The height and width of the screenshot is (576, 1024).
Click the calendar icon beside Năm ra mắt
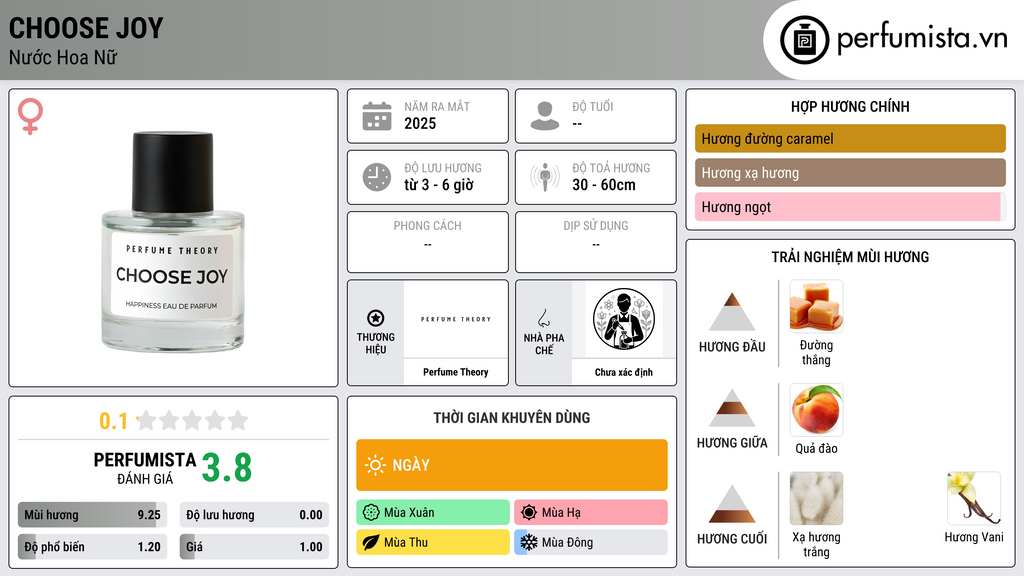(x=377, y=116)
